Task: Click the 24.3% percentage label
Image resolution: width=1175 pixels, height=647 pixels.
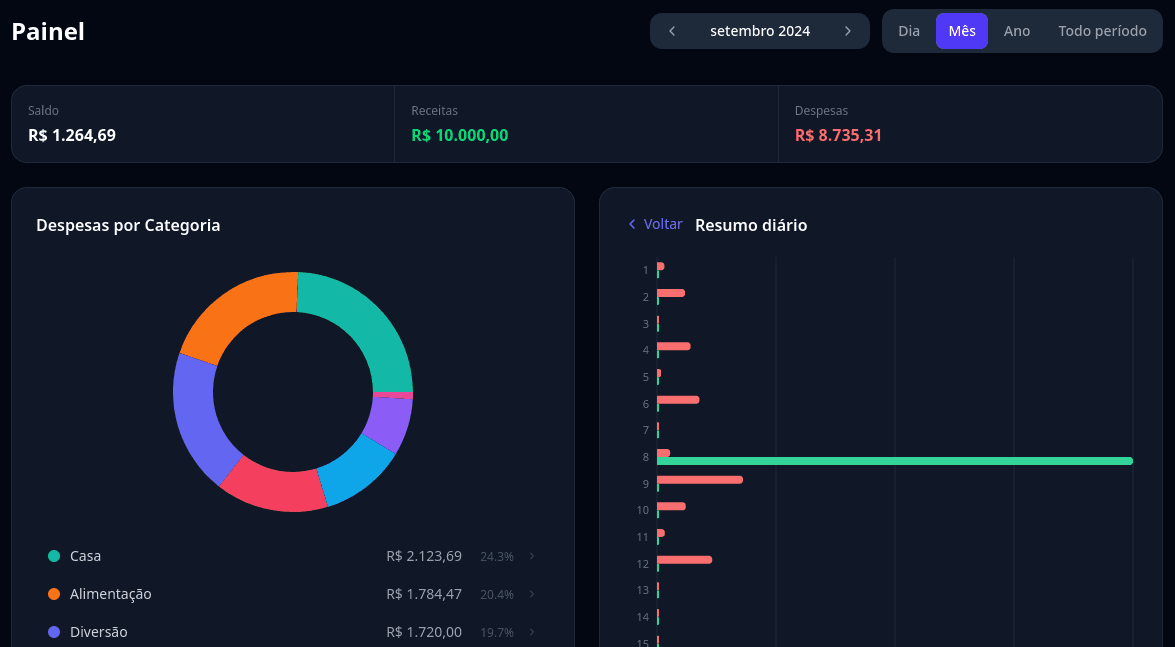Action: click(497, 556)
